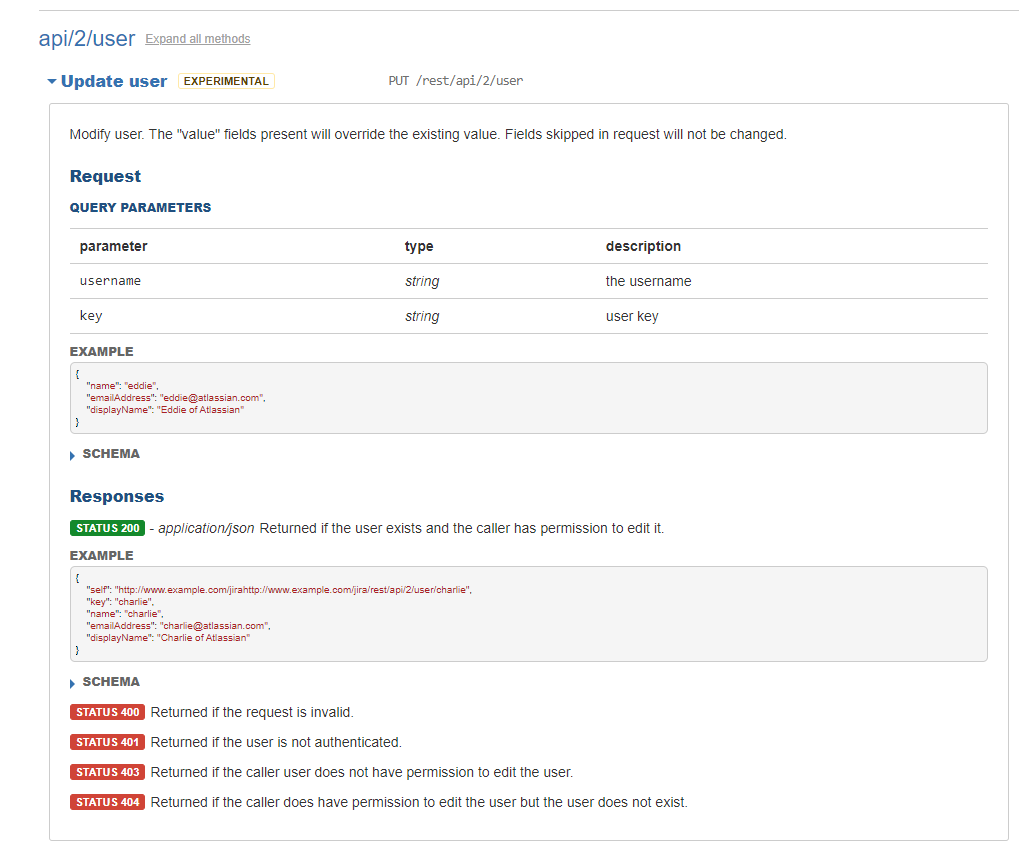
Task: Click the "name": "charlie" line
Action: tap(125, 614)
